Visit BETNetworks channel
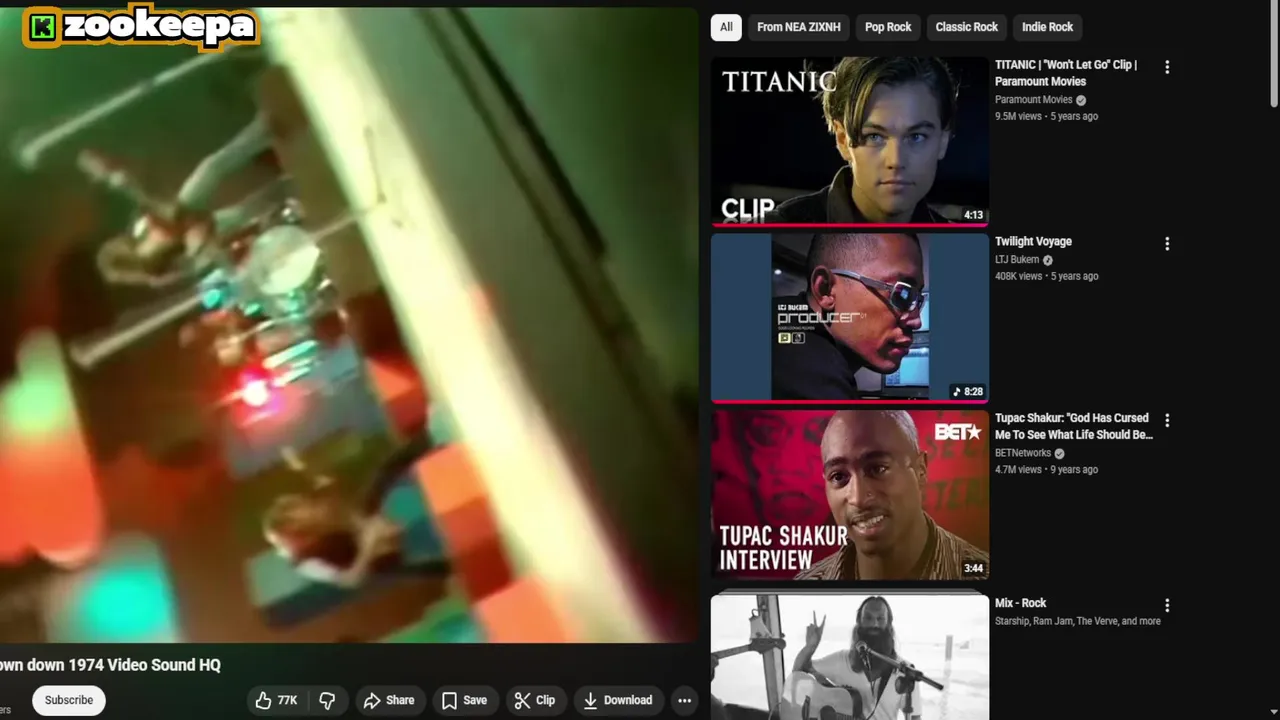 coord(1023,453)
